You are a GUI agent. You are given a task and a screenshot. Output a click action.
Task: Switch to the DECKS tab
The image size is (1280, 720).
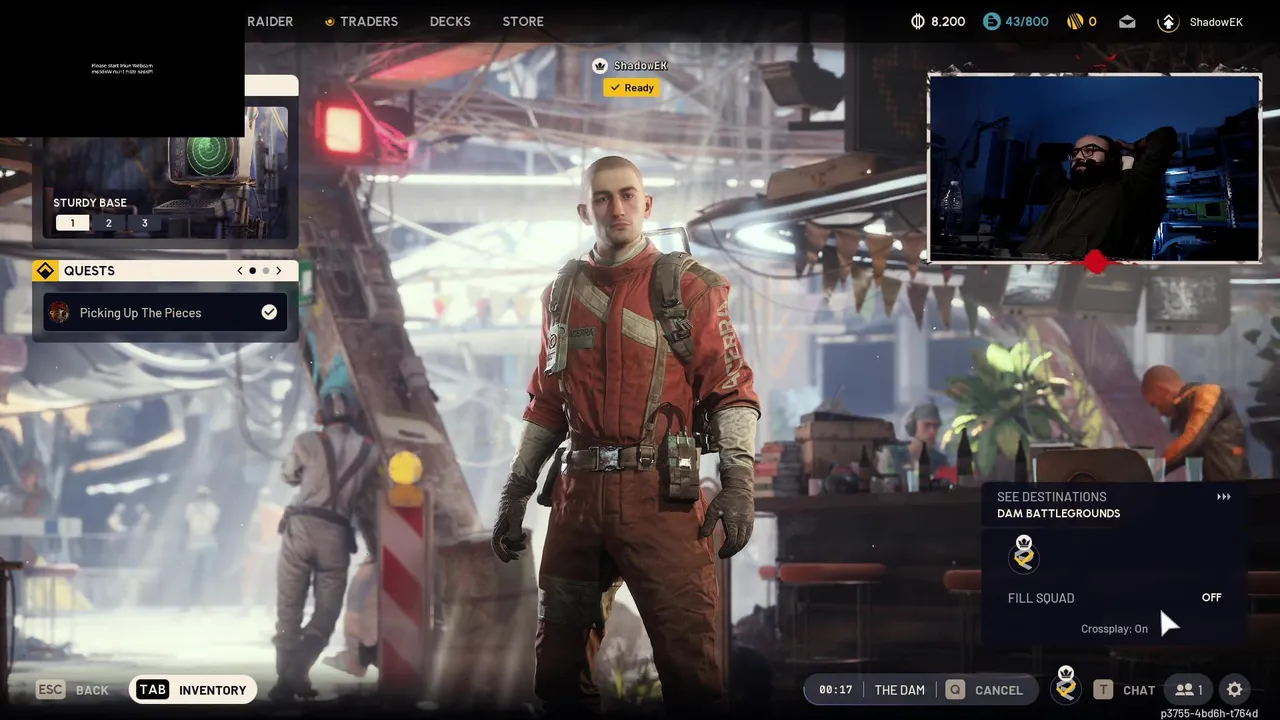tap(450, 21)
